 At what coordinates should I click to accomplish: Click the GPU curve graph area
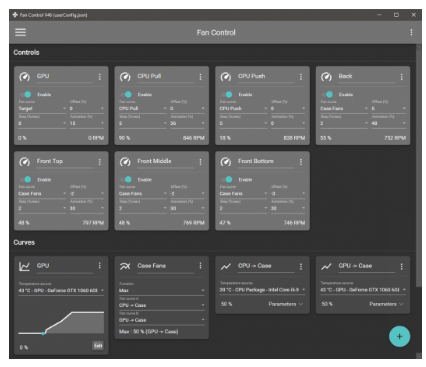click(61, 322)
